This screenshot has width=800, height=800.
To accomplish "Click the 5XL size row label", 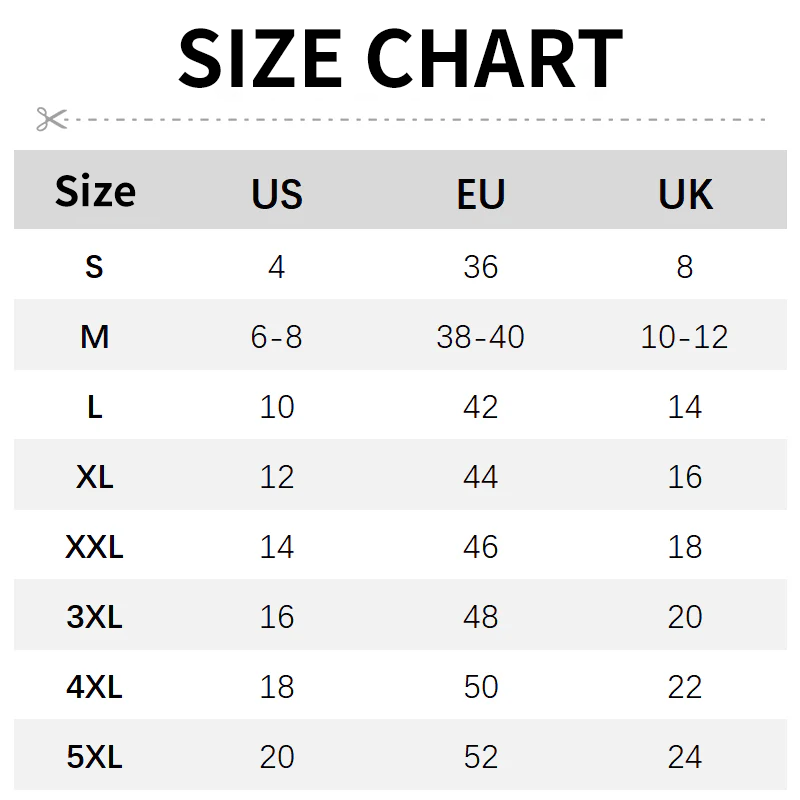I will click(x=94, y=757).
